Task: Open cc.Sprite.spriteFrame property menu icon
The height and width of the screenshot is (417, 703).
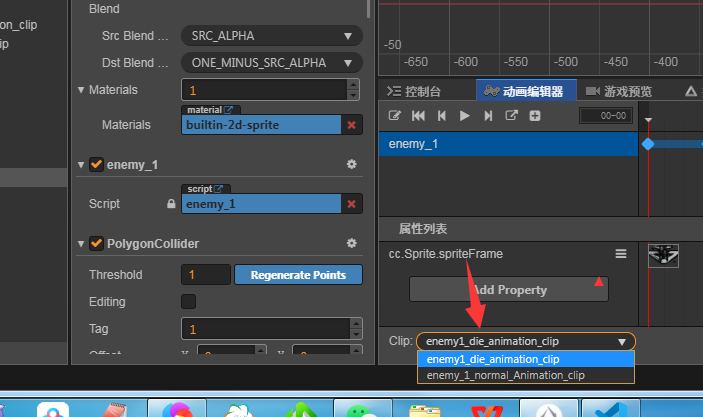Action: 620,254
